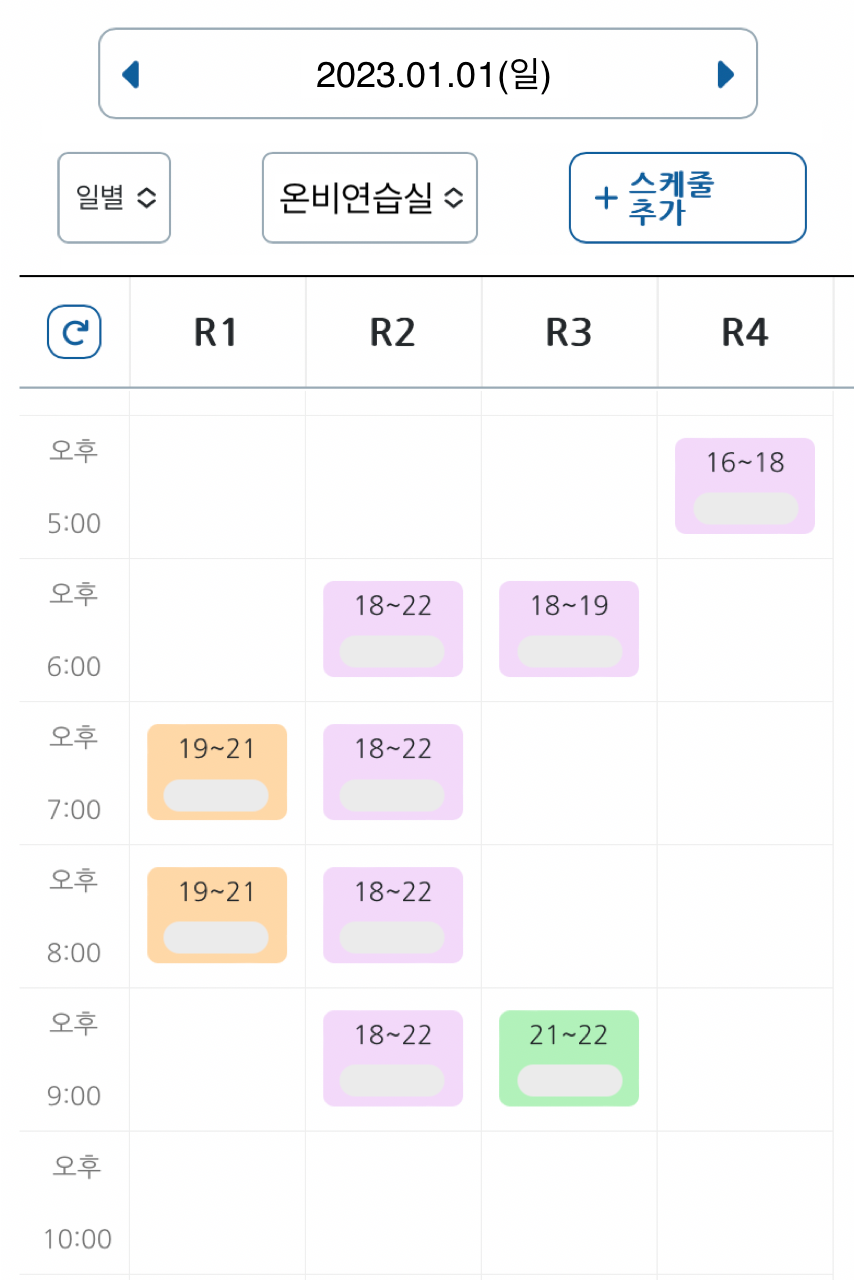Screen dimensions: 854x1280
Task: Open the orange 19~21 booking in R1
Action: point(216,772)
